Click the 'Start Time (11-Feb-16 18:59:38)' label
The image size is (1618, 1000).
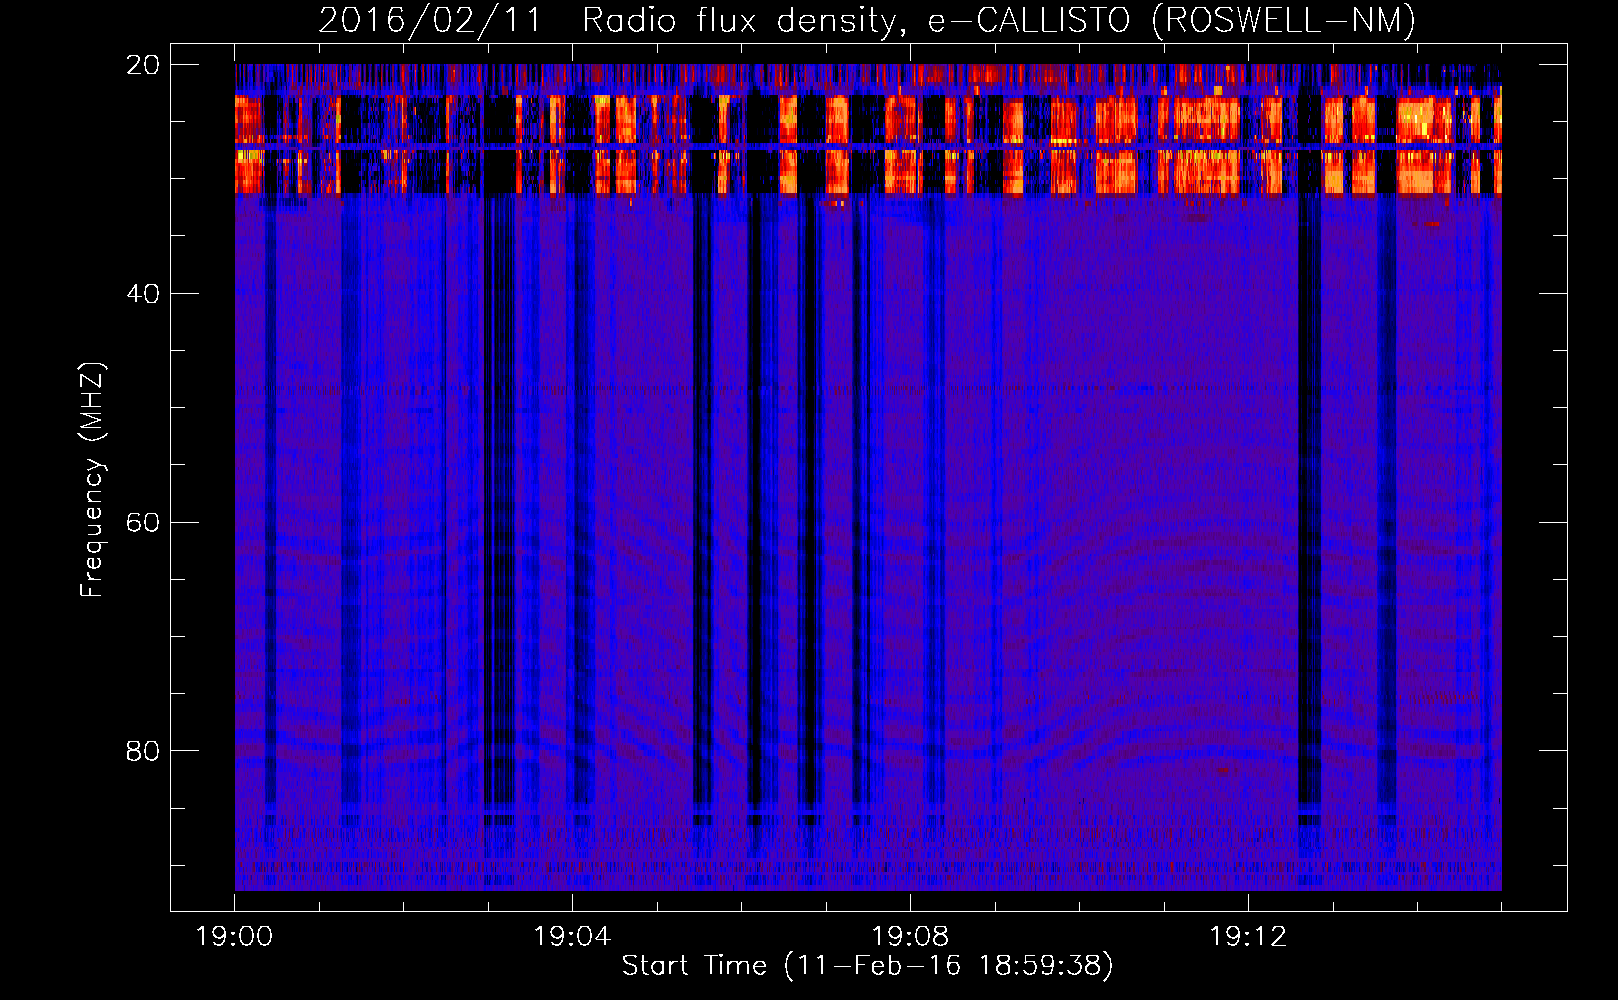click(x=867, y=966)
